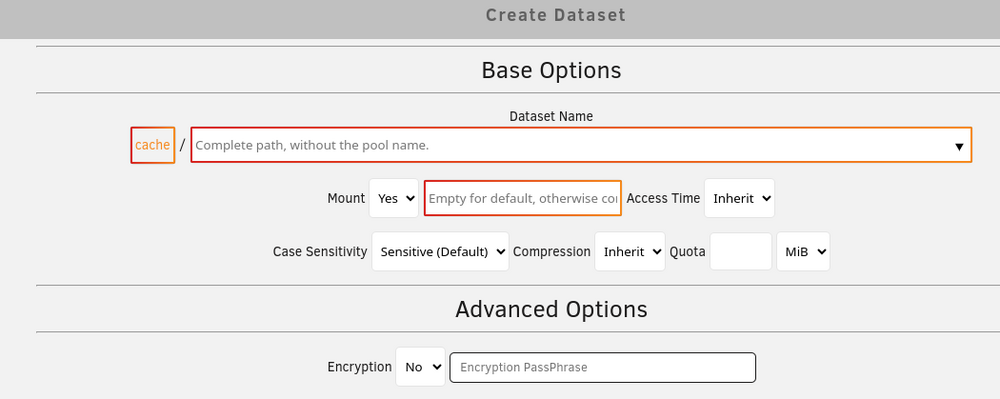Click the Compression label
Viewport: 1000px width, 399px height.
coord(552,252)
